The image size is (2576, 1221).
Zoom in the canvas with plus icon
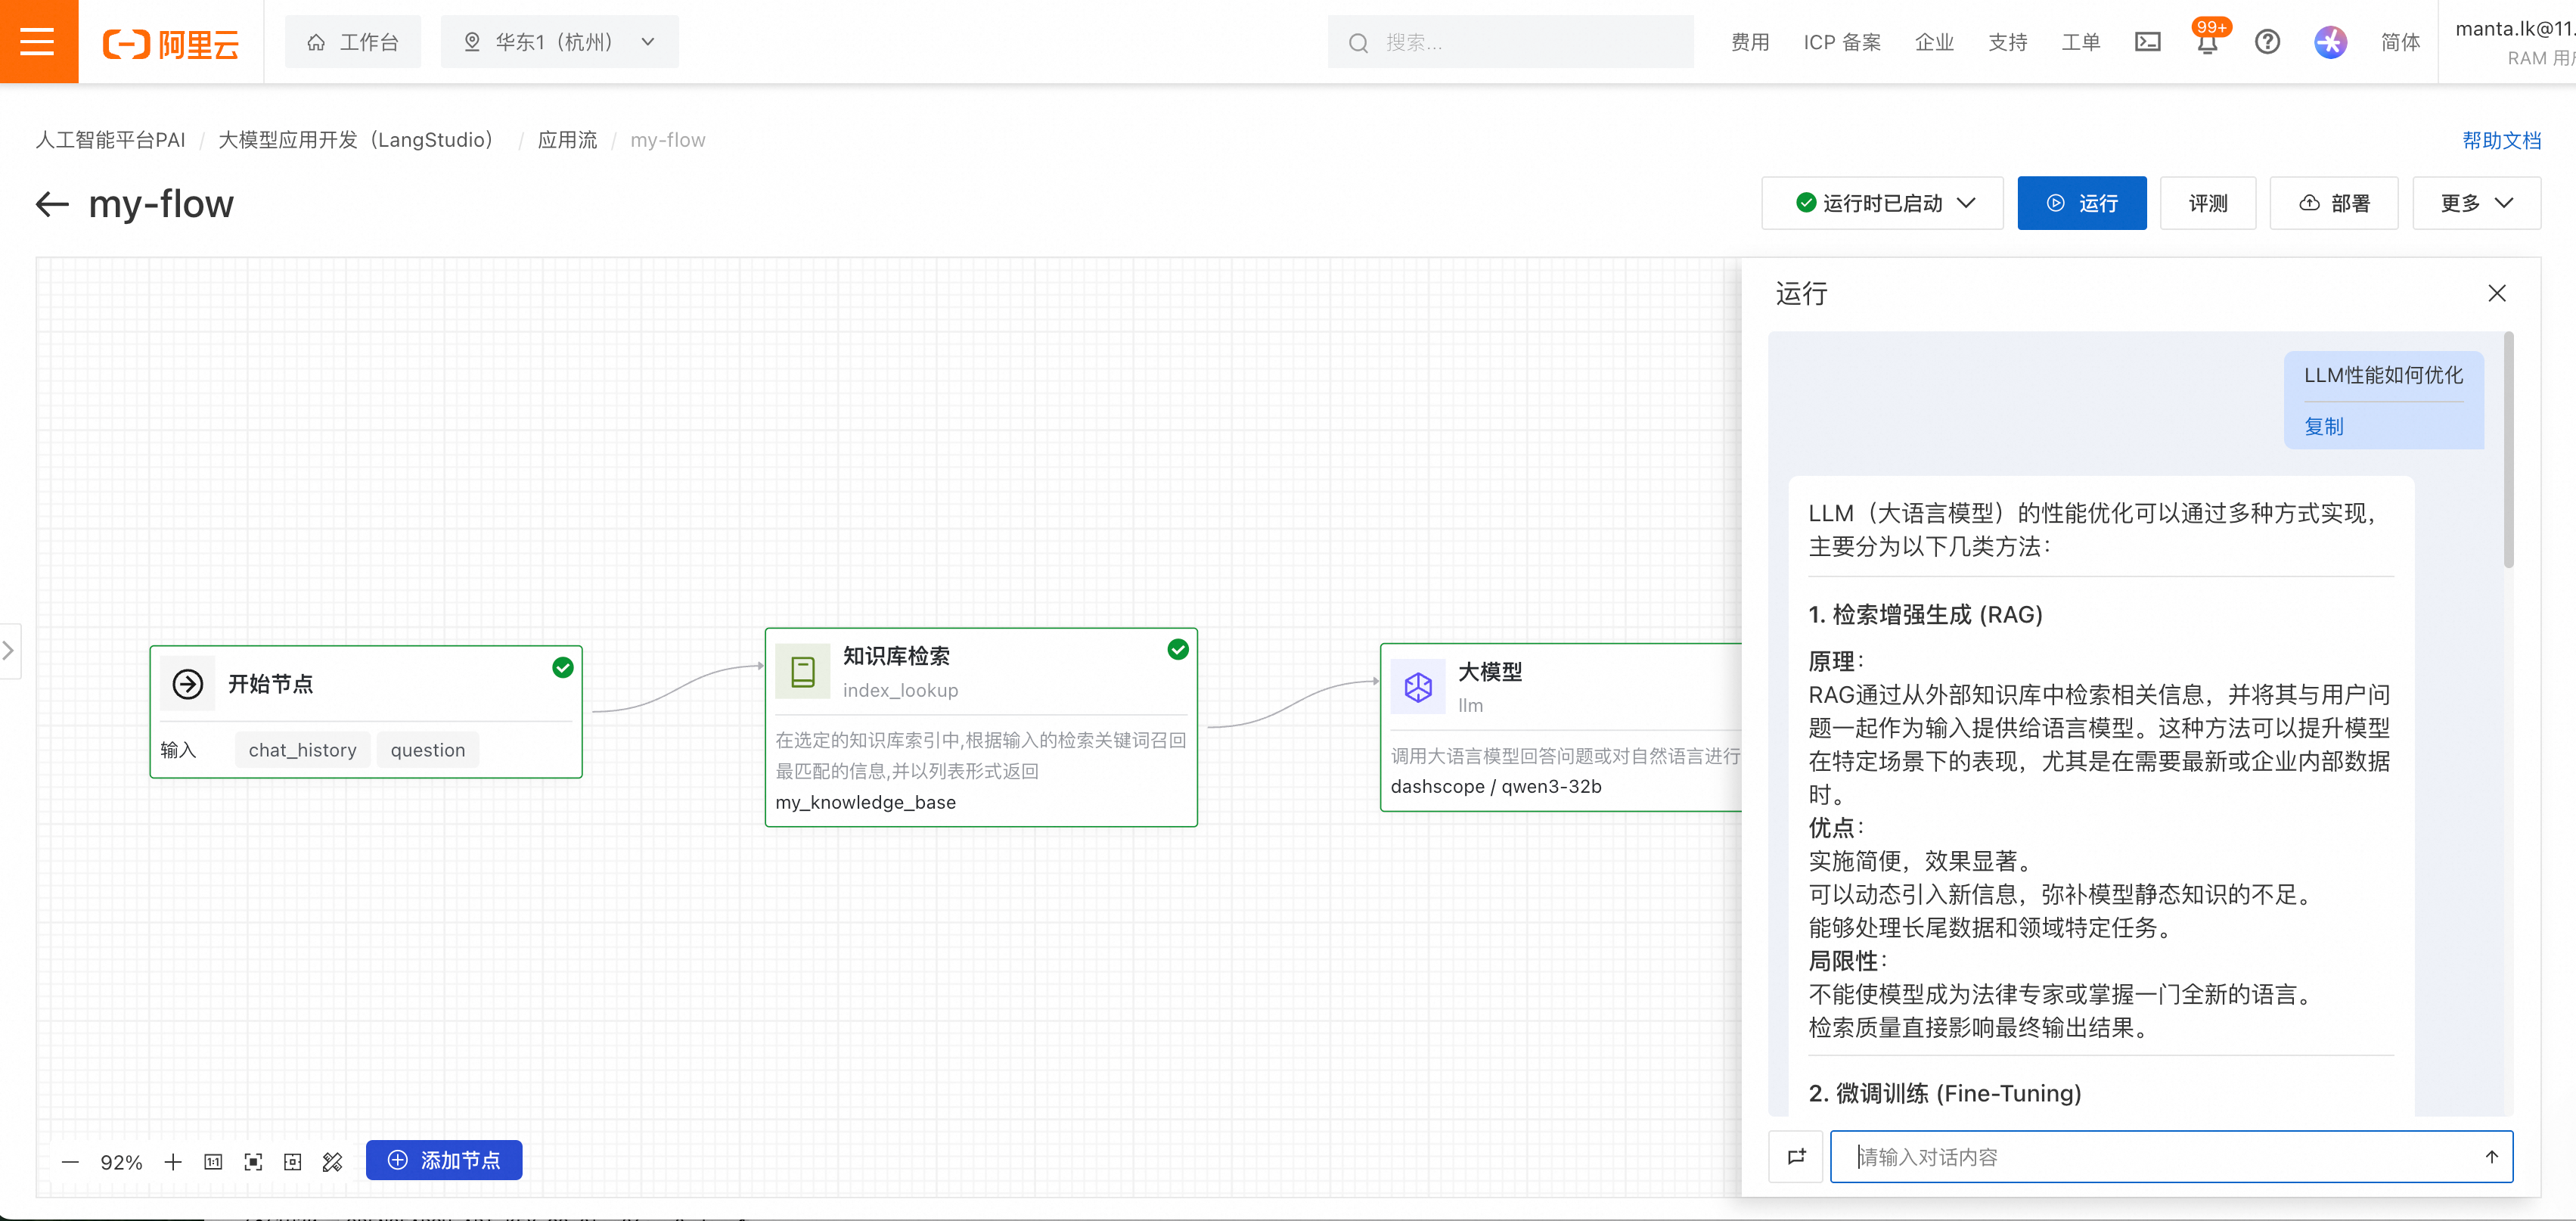coord(173,1161)
